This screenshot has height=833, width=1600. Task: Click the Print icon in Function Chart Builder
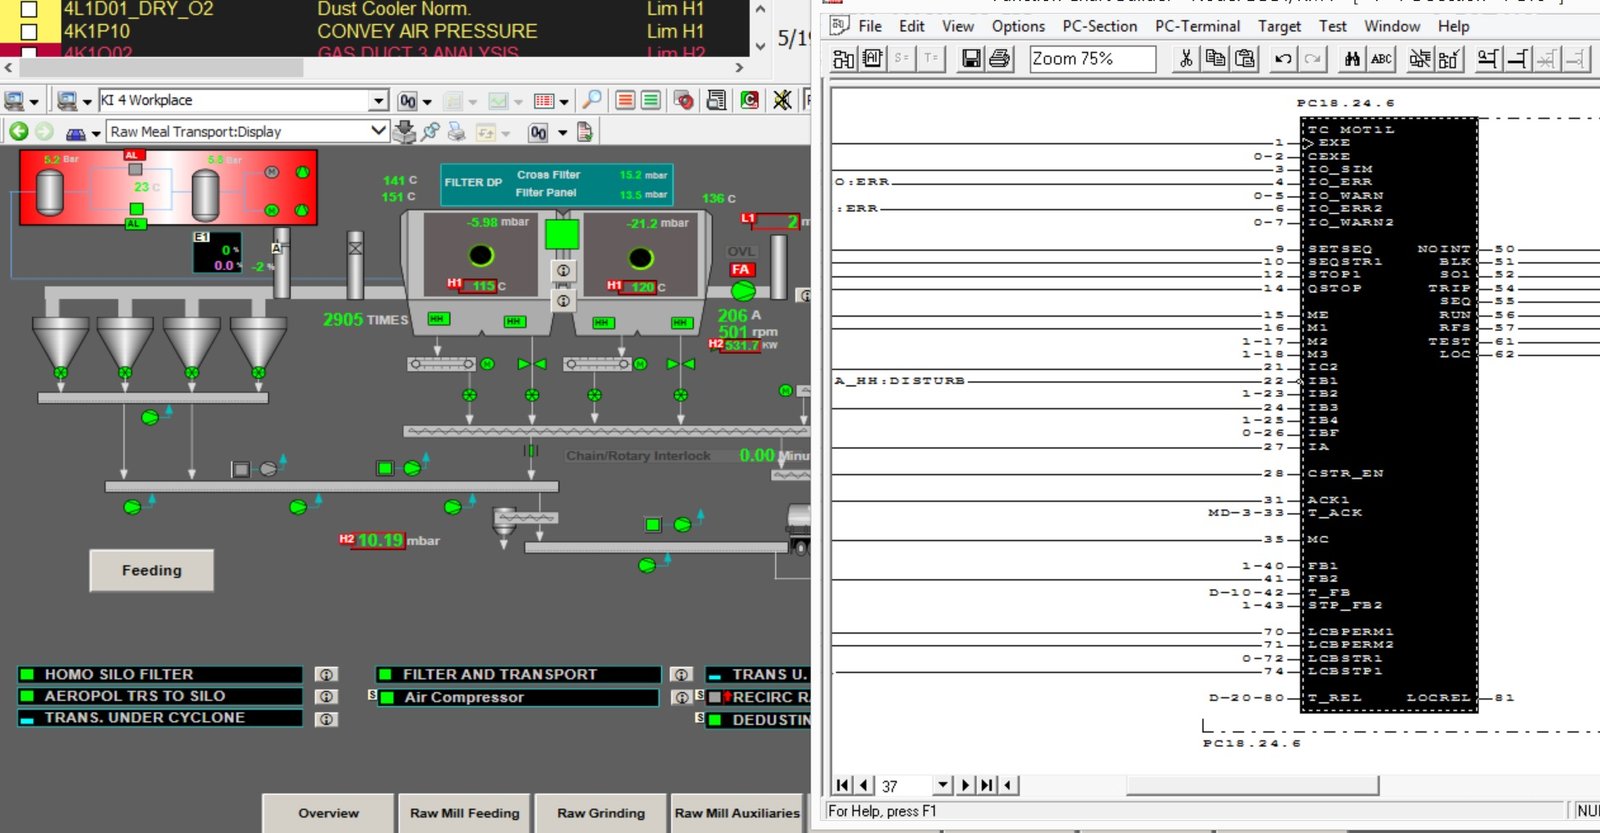coord(999,59)
